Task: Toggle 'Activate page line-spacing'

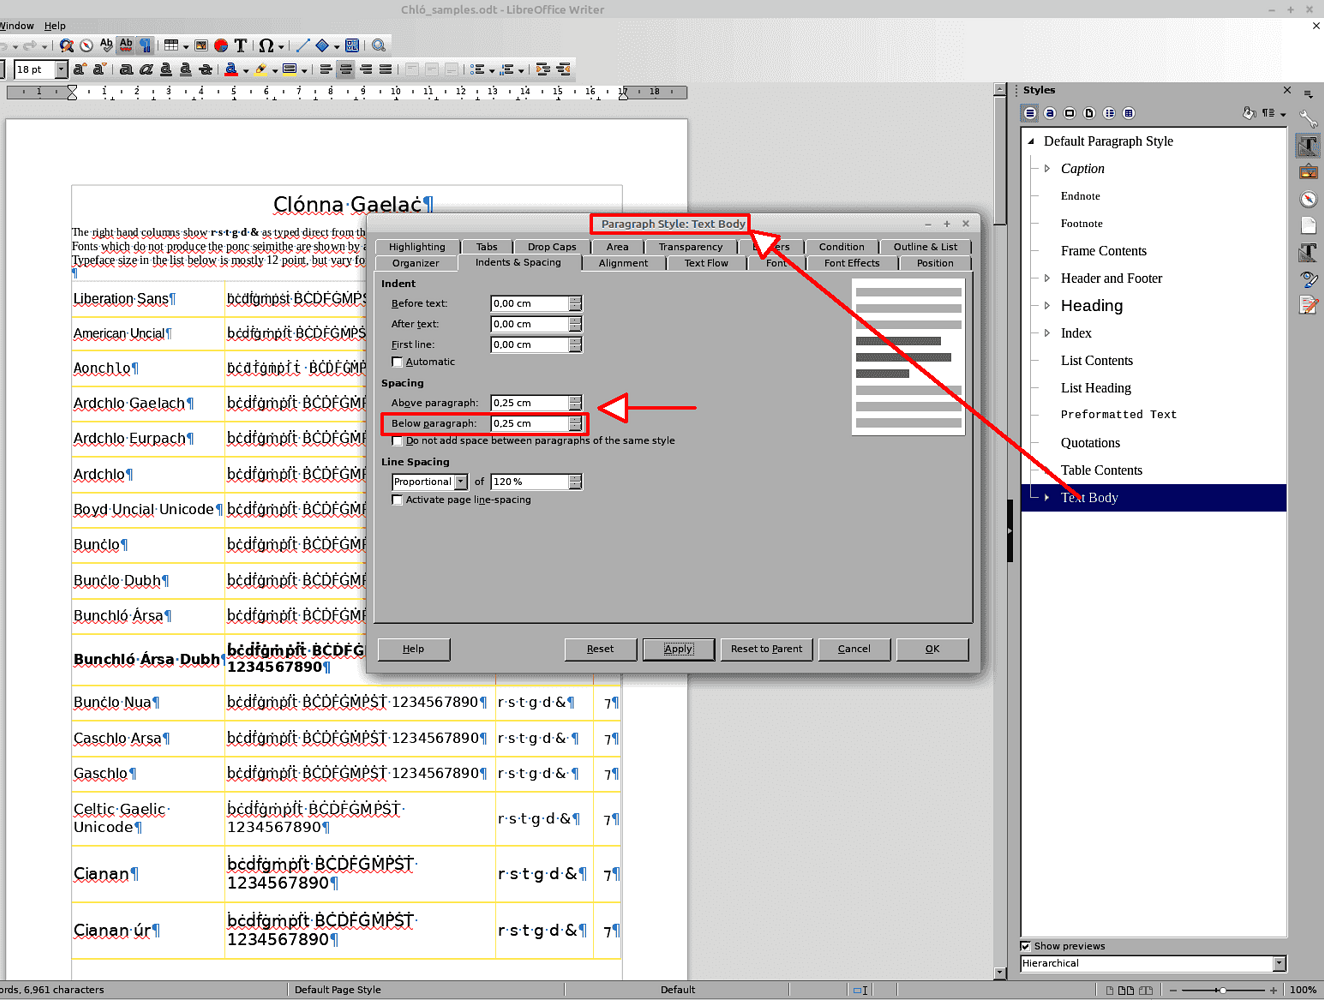Action: (x=397, y=499)
